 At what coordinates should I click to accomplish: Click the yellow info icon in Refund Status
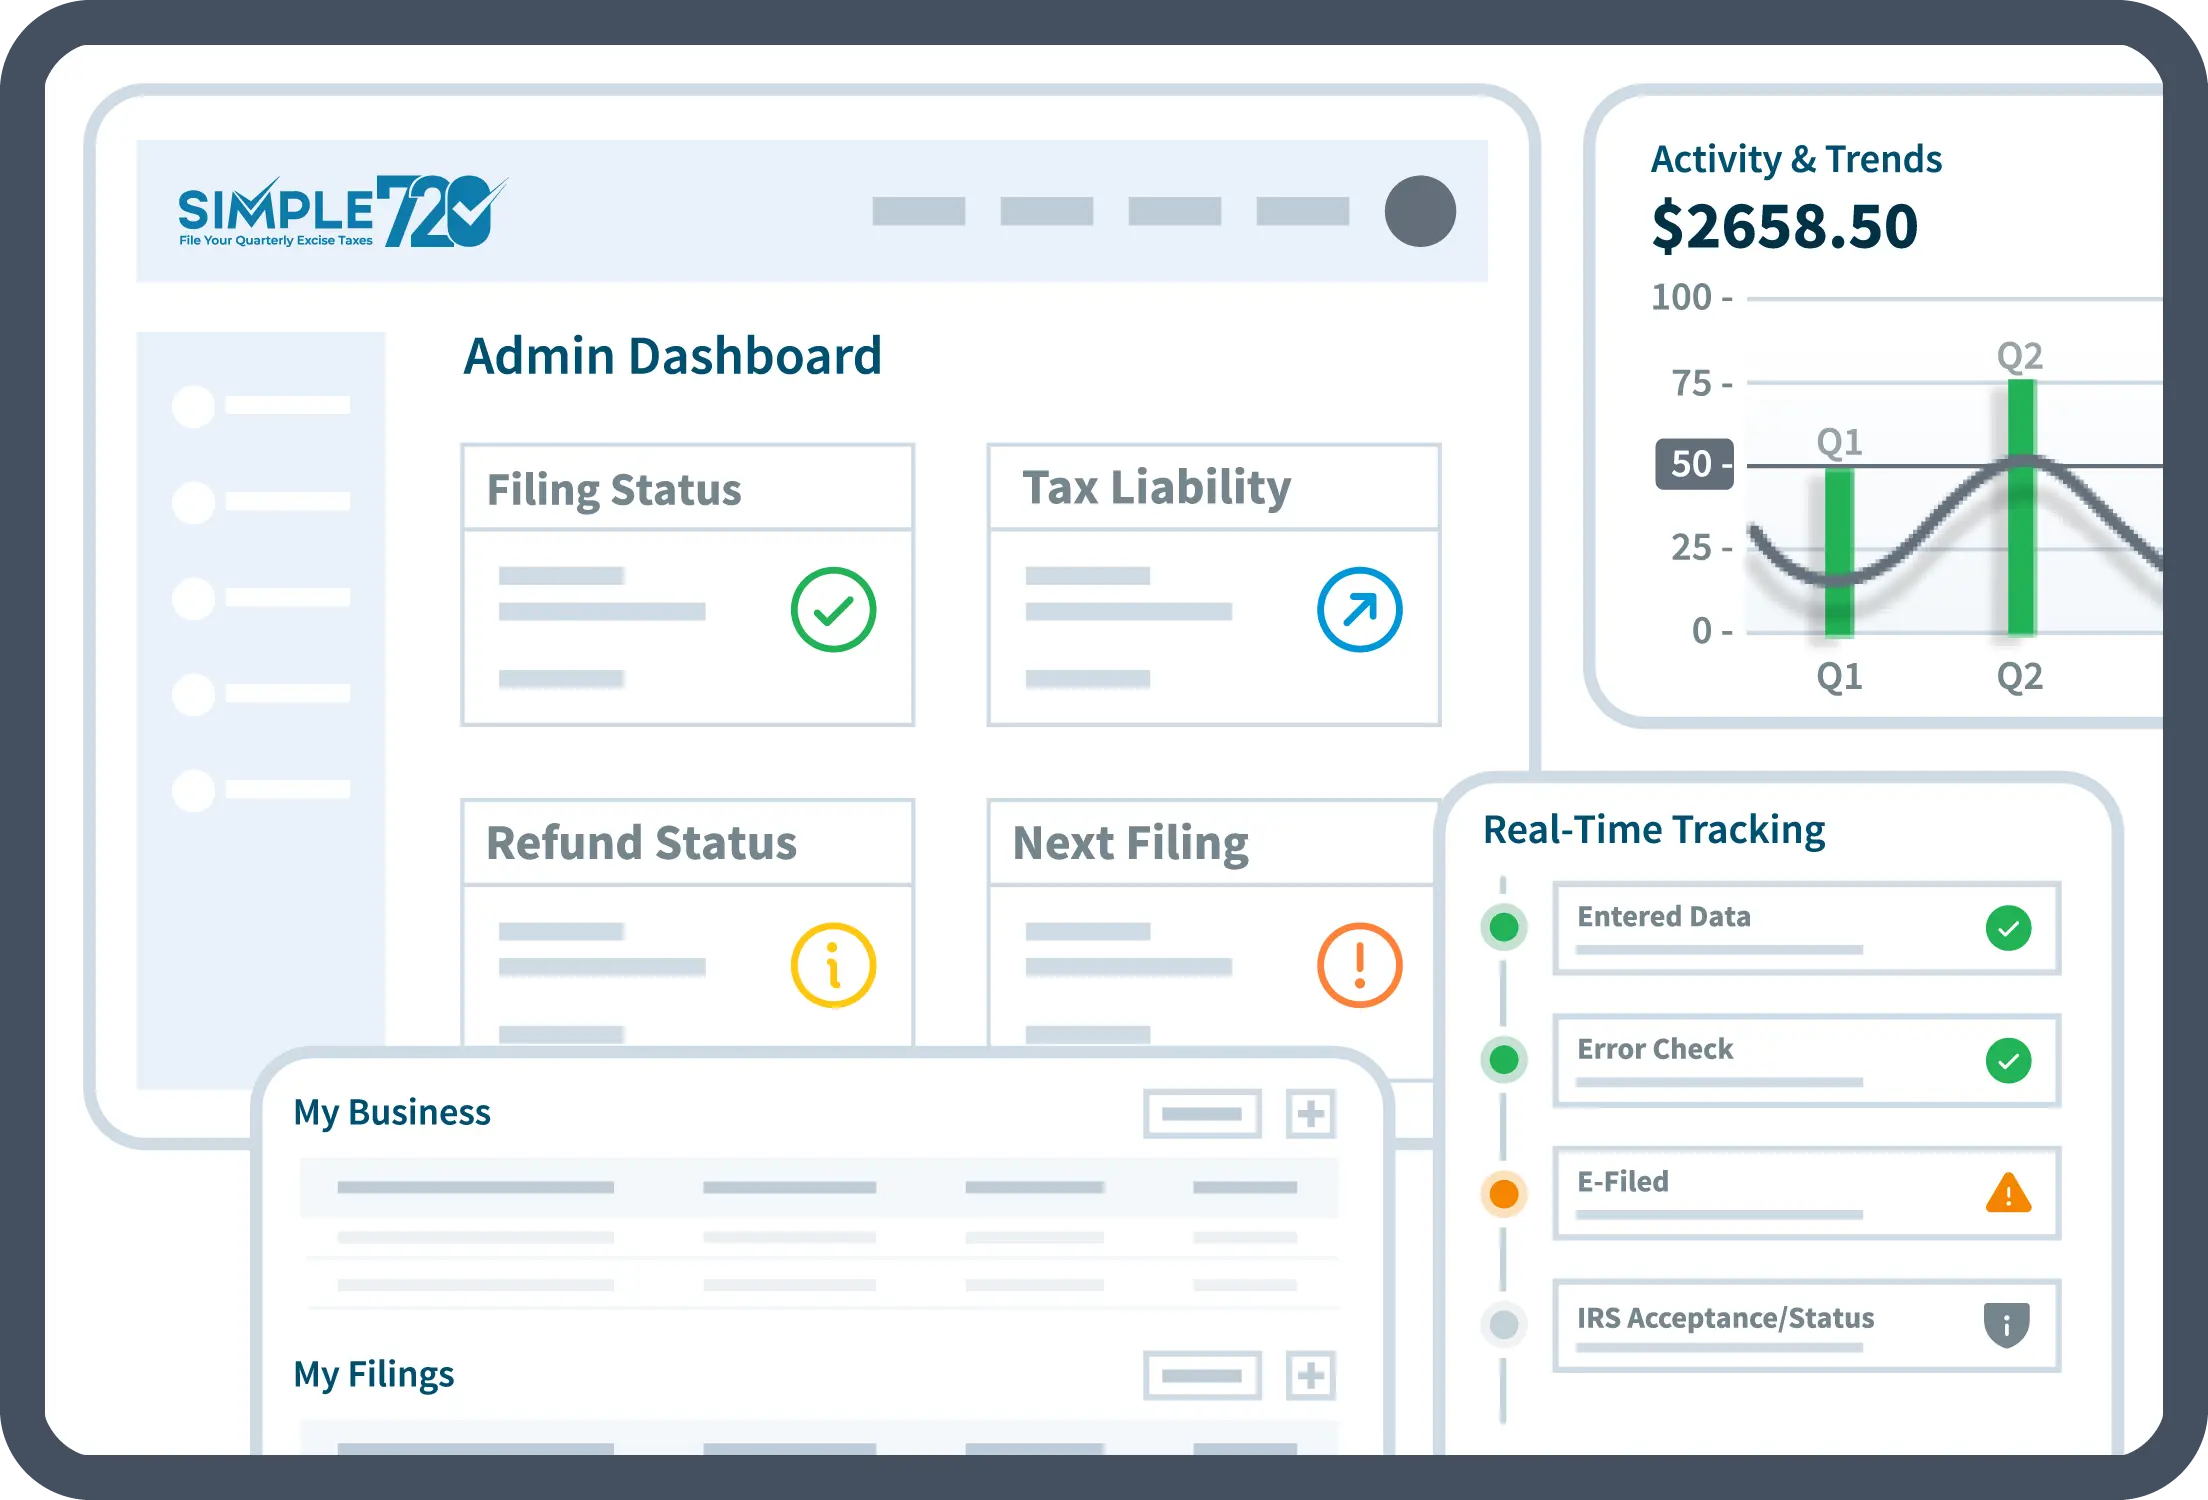pos(833,965)
